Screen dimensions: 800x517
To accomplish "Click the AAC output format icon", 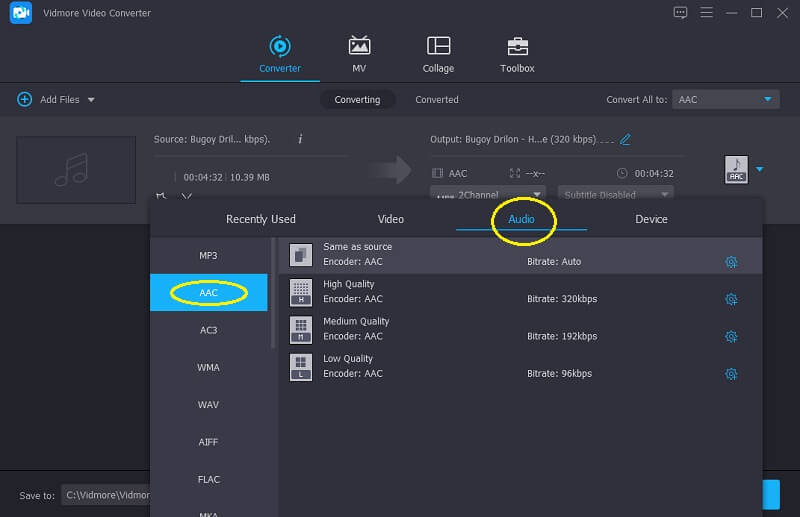I will pyautogui.click(x=736, y=170).
